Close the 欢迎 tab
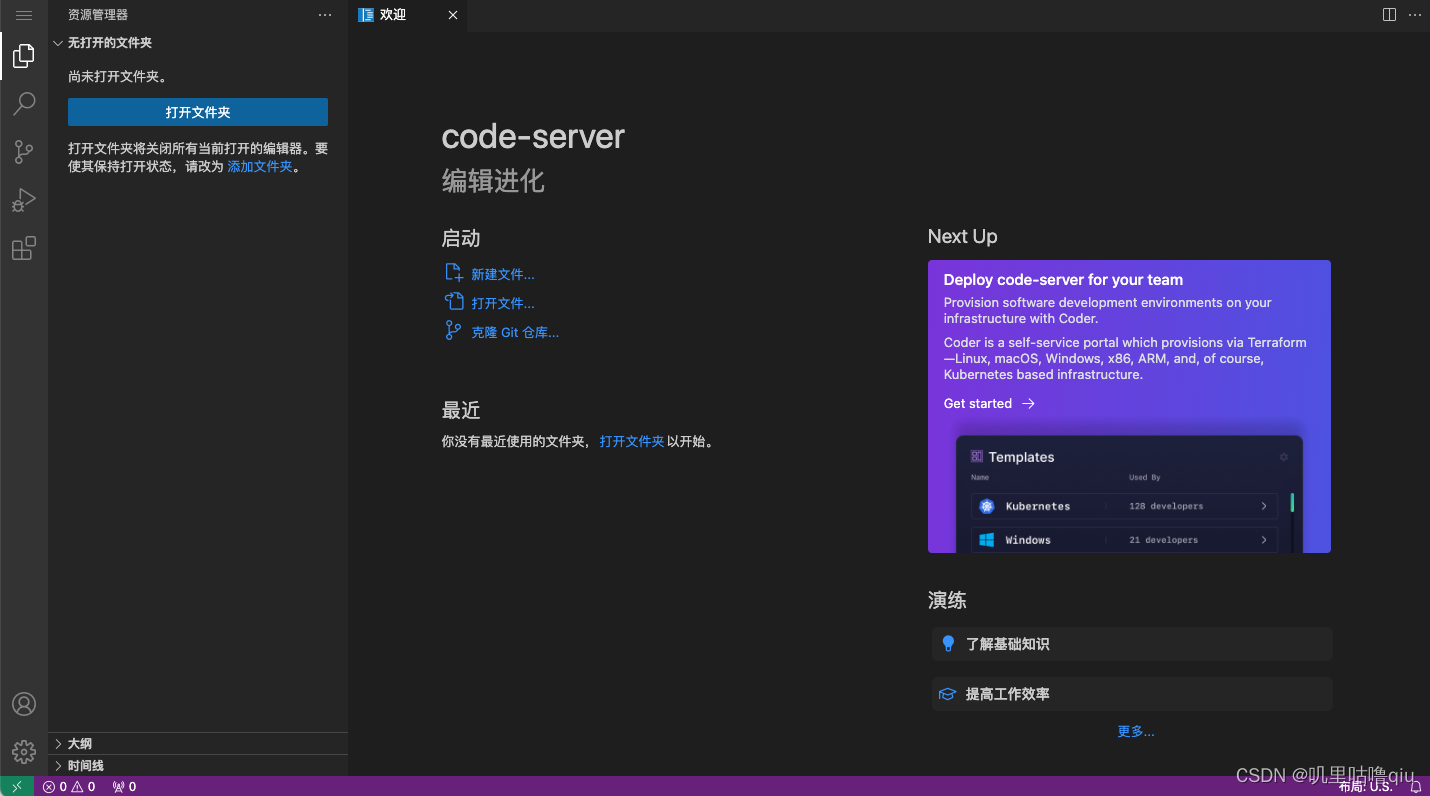 click(453, 15)
